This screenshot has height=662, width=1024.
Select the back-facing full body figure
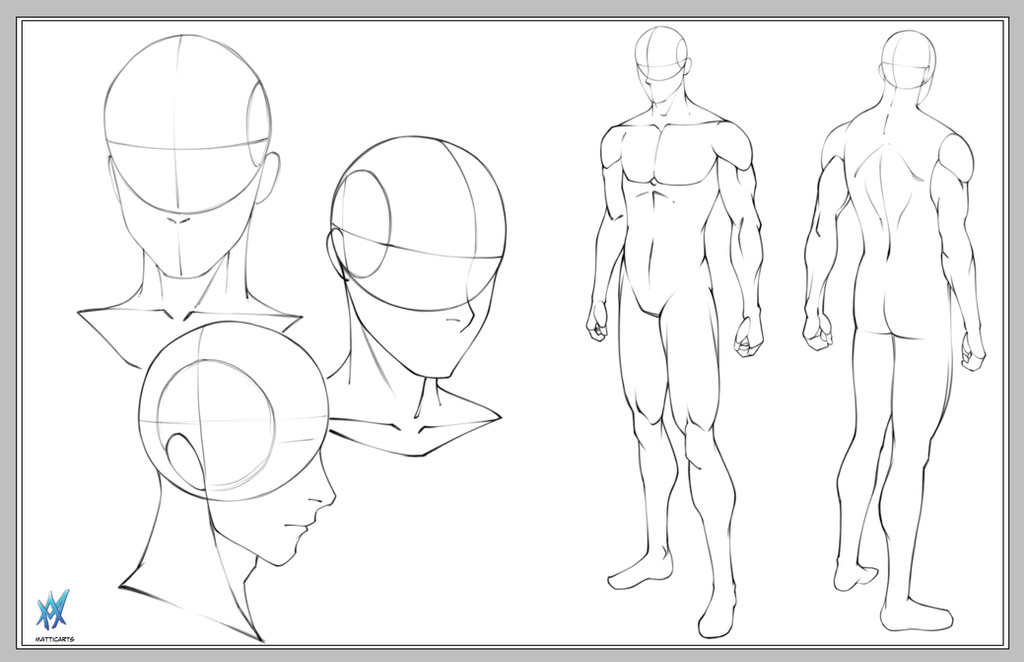[894, 330]
